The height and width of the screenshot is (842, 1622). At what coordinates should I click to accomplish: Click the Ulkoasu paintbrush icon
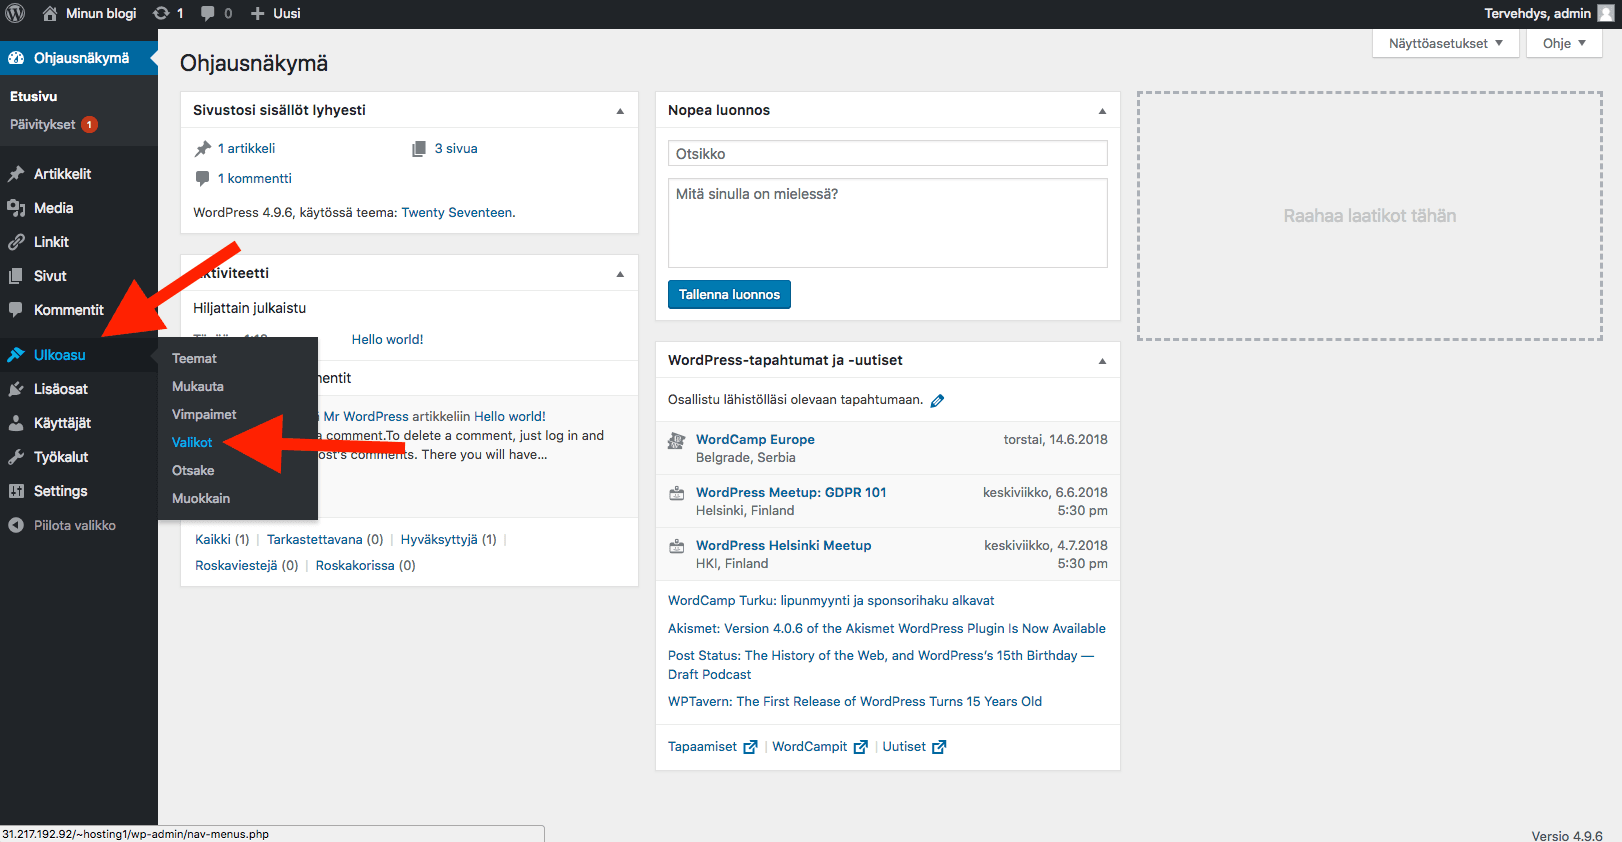click(x=16, y=355)
